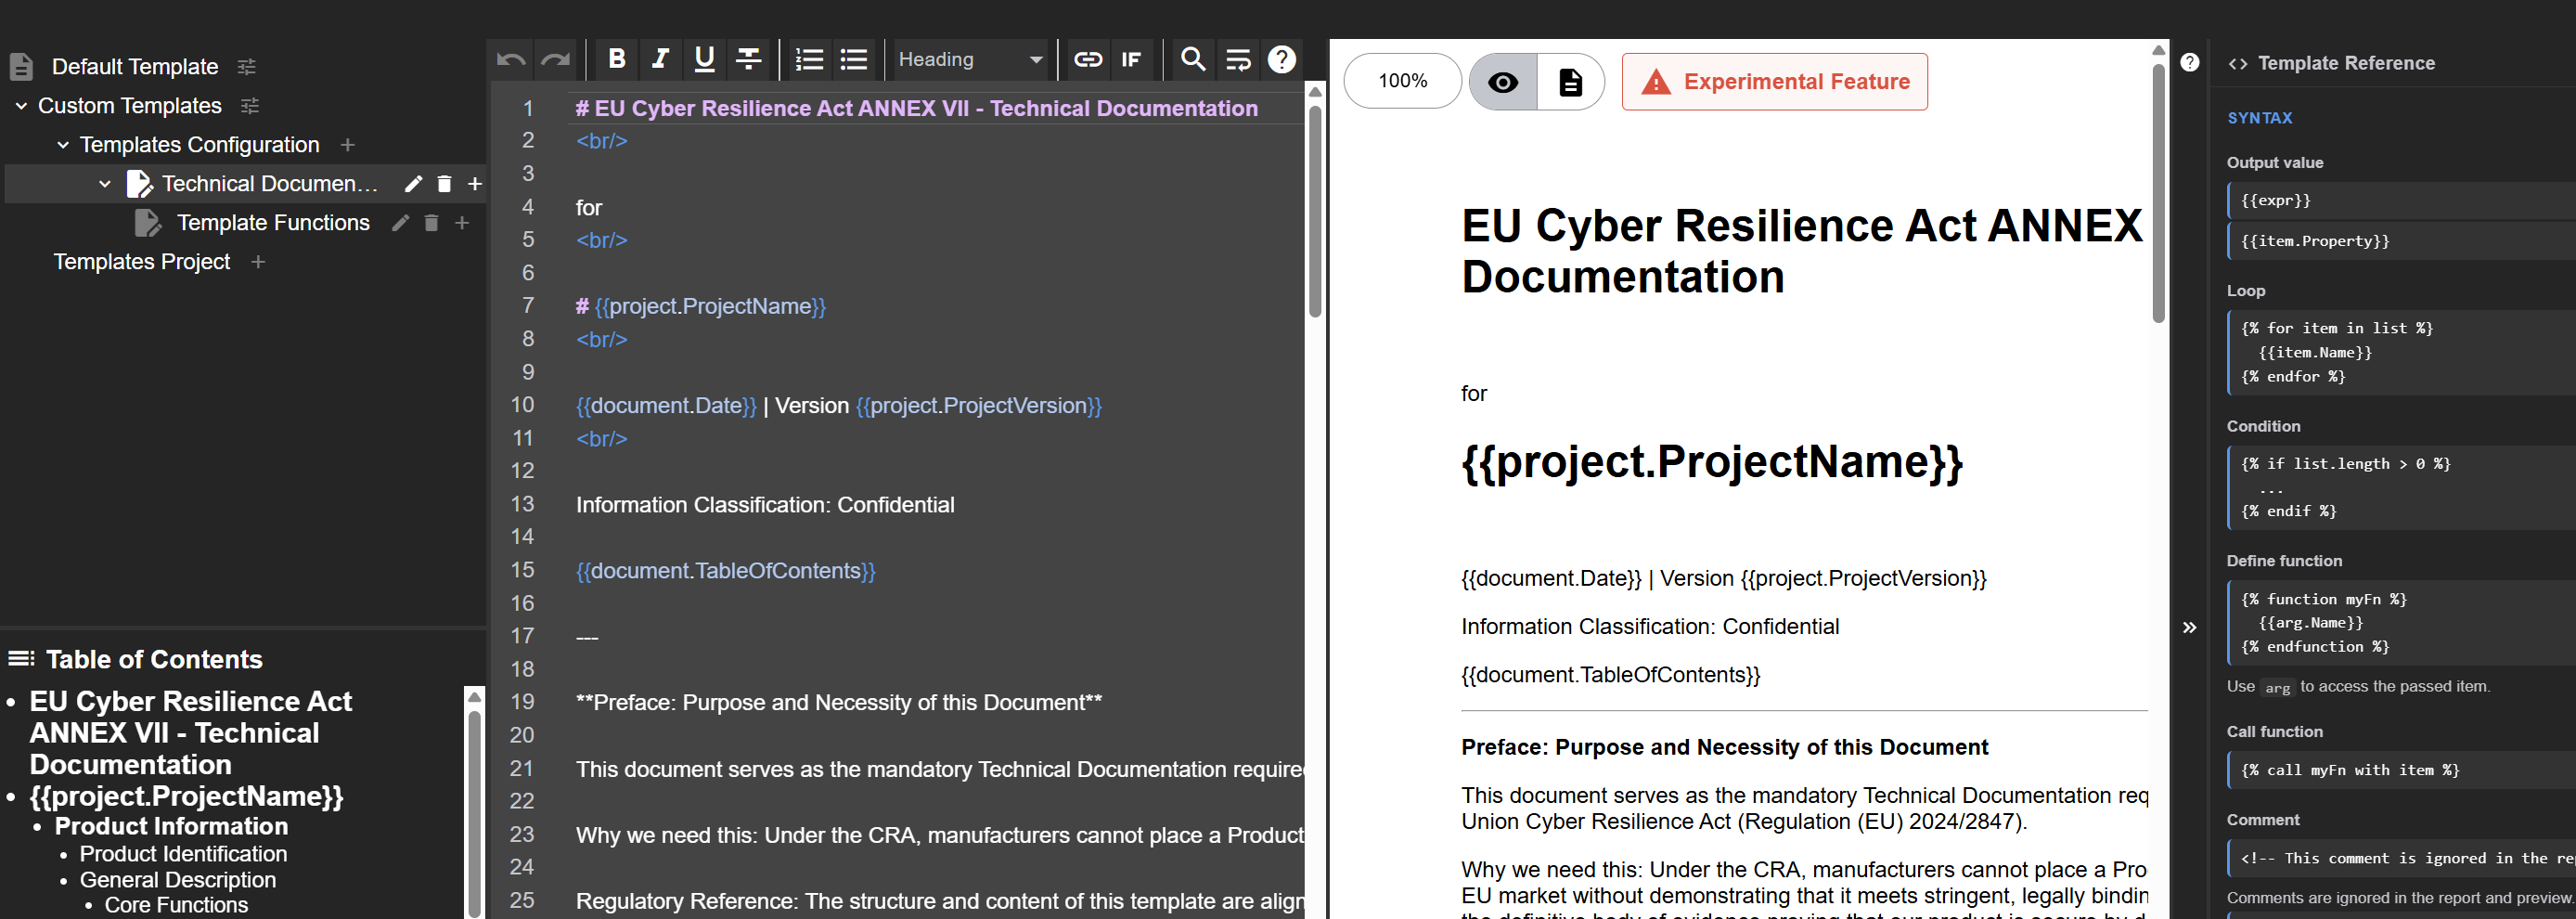Collapse the Template Reference panel arrows
2576x919 pixels.
(x=2190, y=628)
